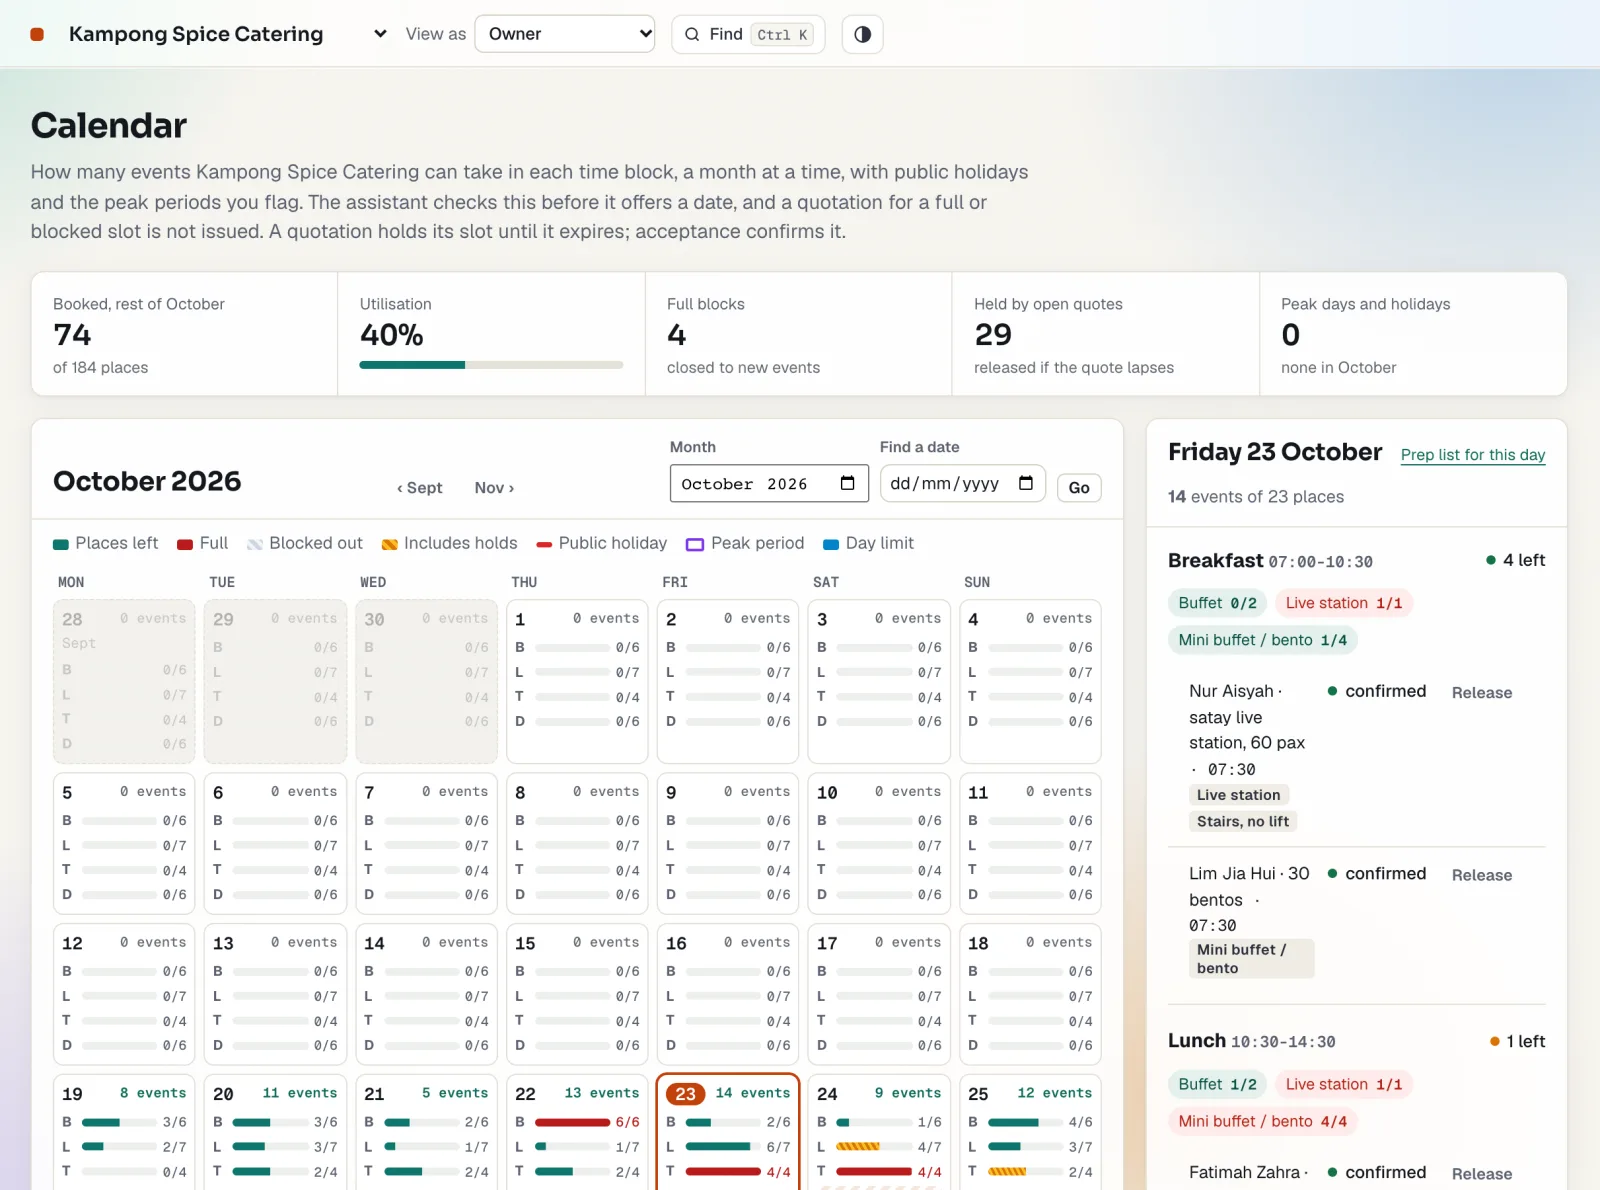Release Nur Aisyah breakfast booking

[x=1482, y=693]
